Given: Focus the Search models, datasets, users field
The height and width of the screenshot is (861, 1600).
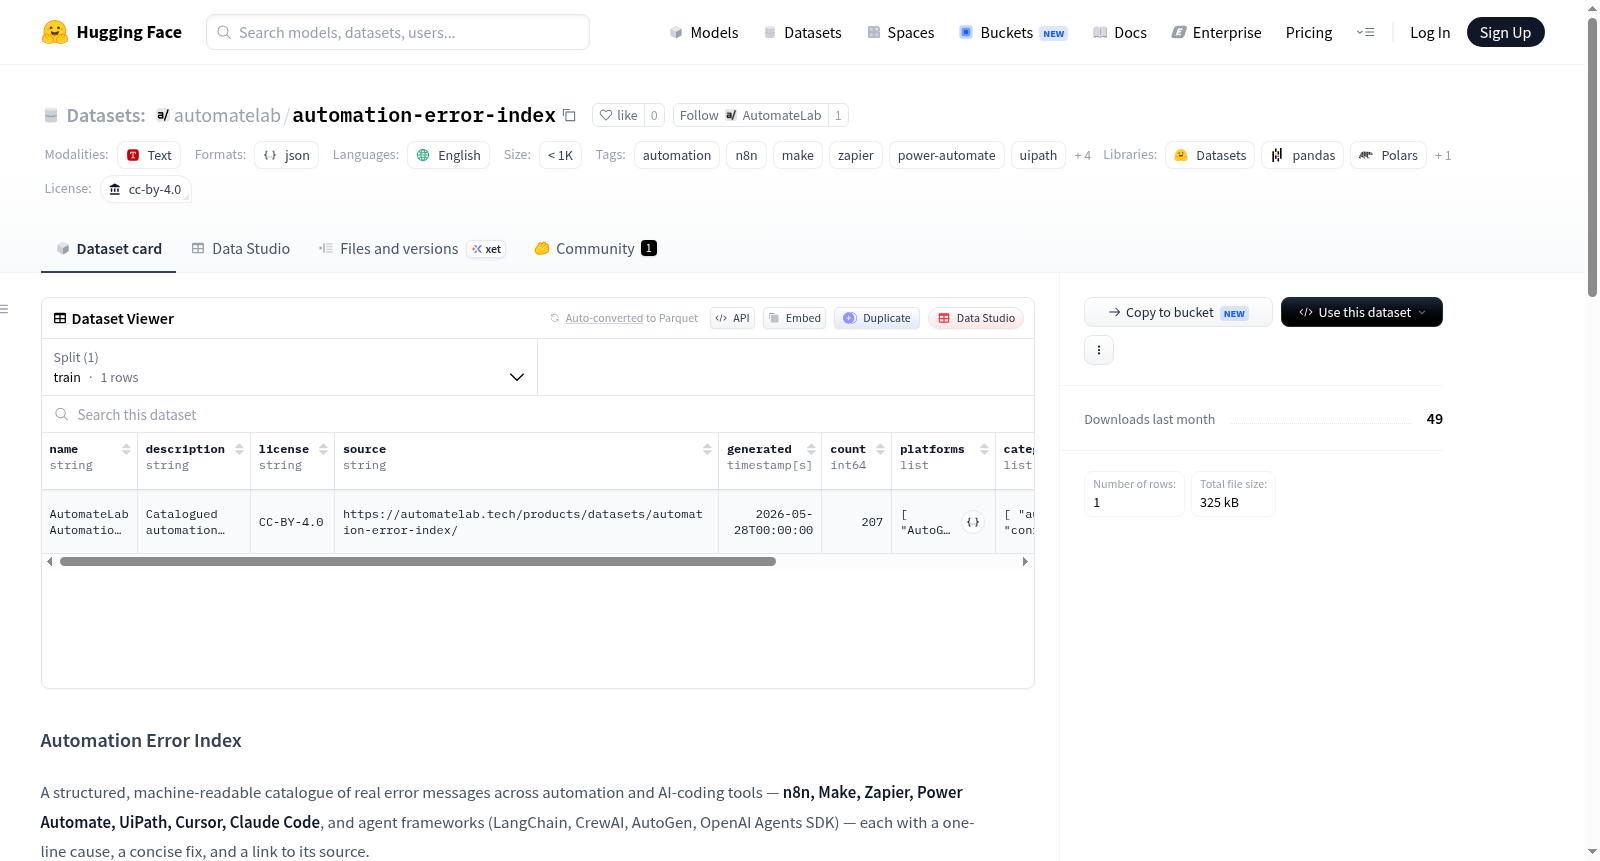Looking at the screenshot, I should coord(398,32).
